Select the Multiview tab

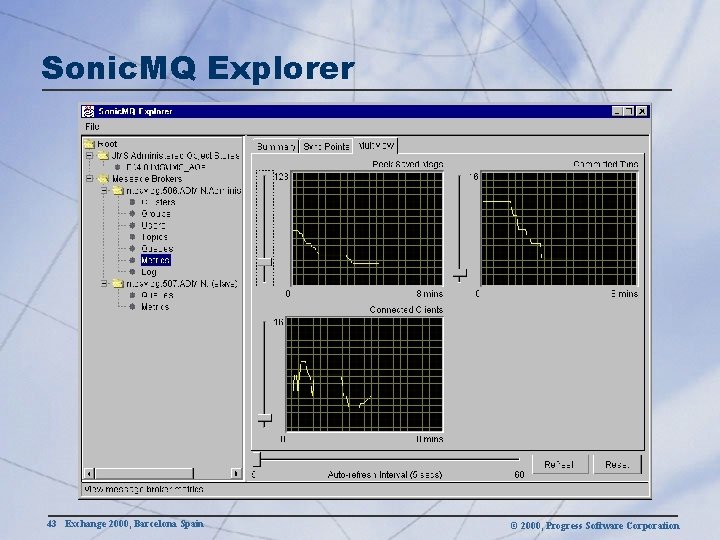[x=376, y=146]
